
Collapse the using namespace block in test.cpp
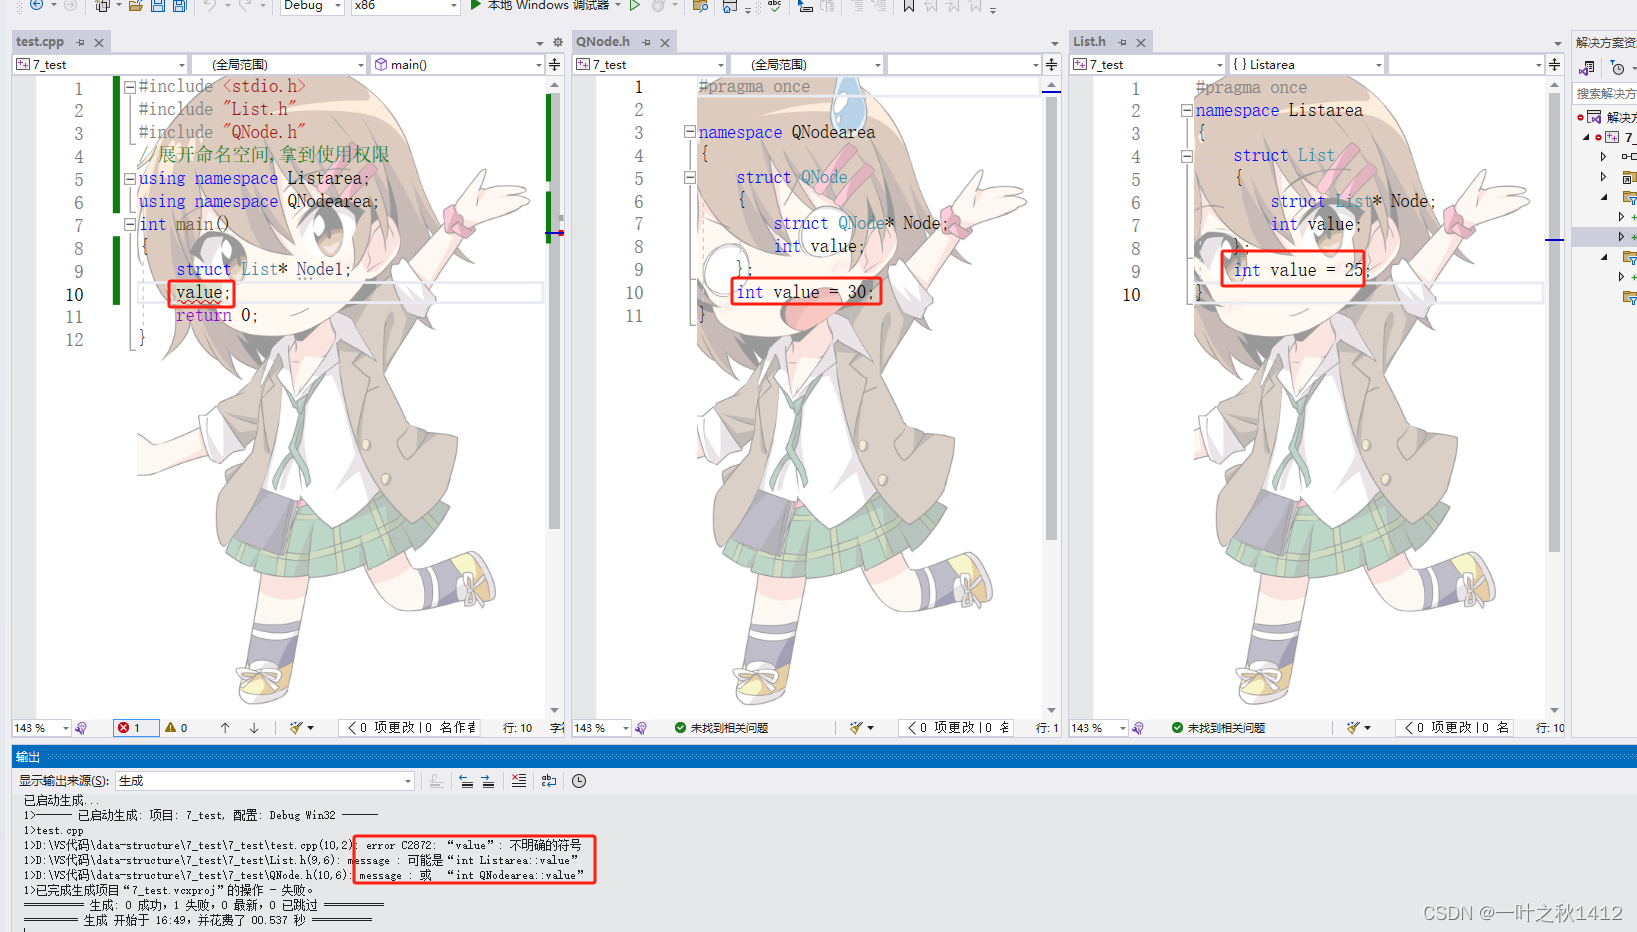click(130, 179)
